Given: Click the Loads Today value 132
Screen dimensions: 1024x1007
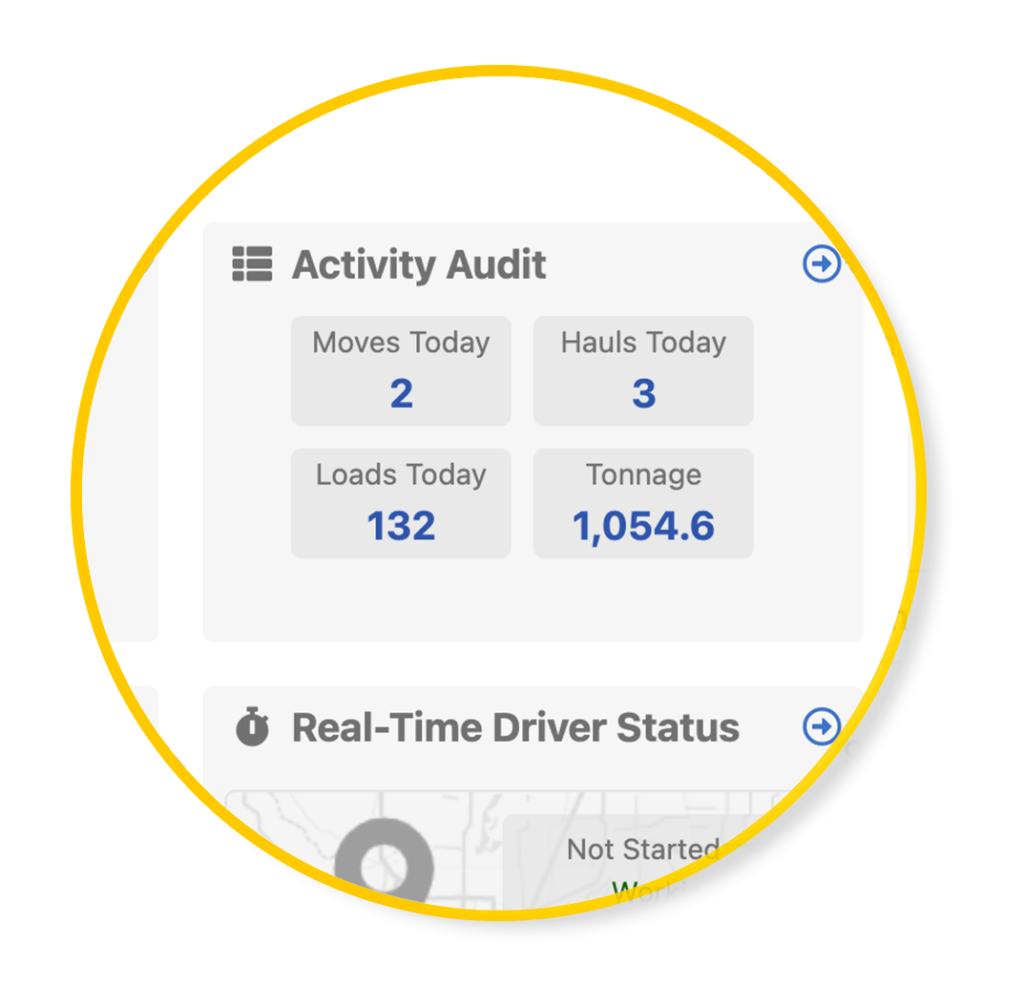Looking at the screenshot, I should (x=401, y=526).
